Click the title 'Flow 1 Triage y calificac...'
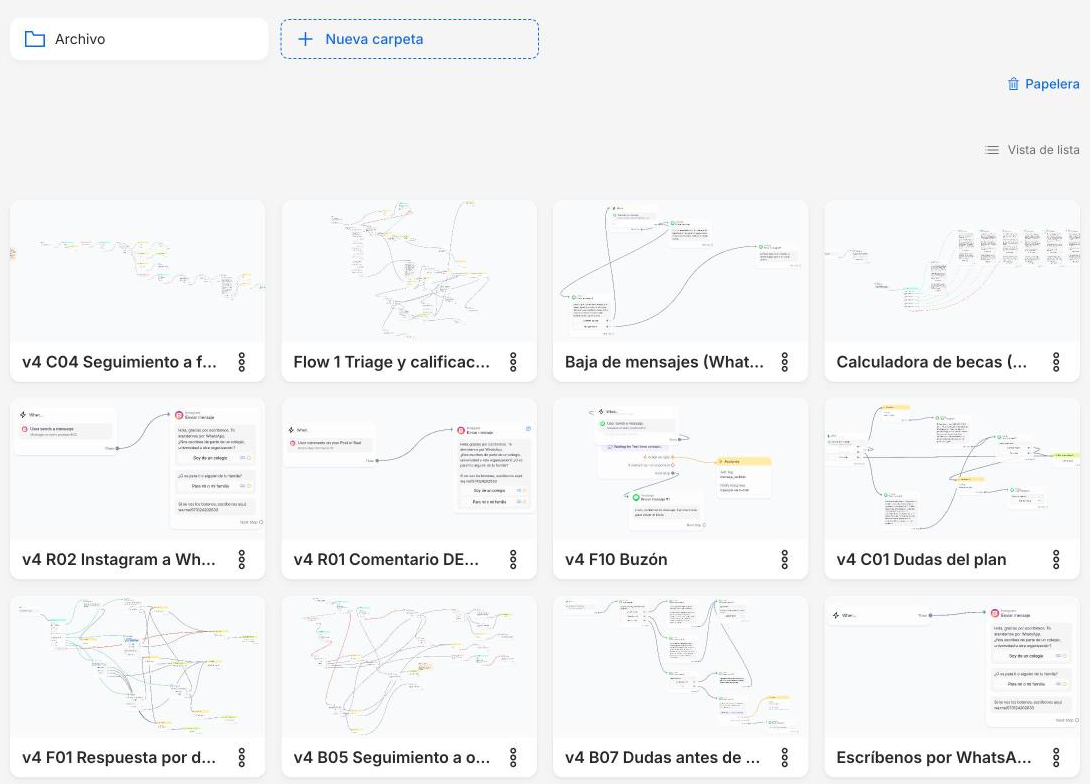The image size is (1090, 784). tap(391, 362)
